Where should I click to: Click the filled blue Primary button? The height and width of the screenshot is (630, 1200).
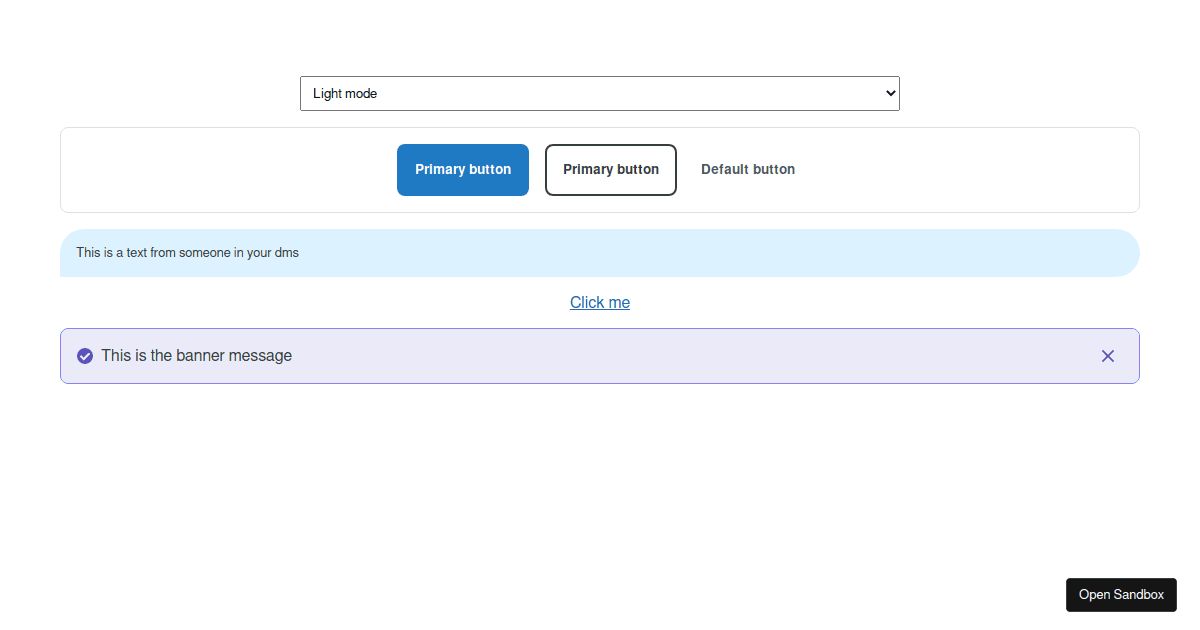tap(463, 170)
